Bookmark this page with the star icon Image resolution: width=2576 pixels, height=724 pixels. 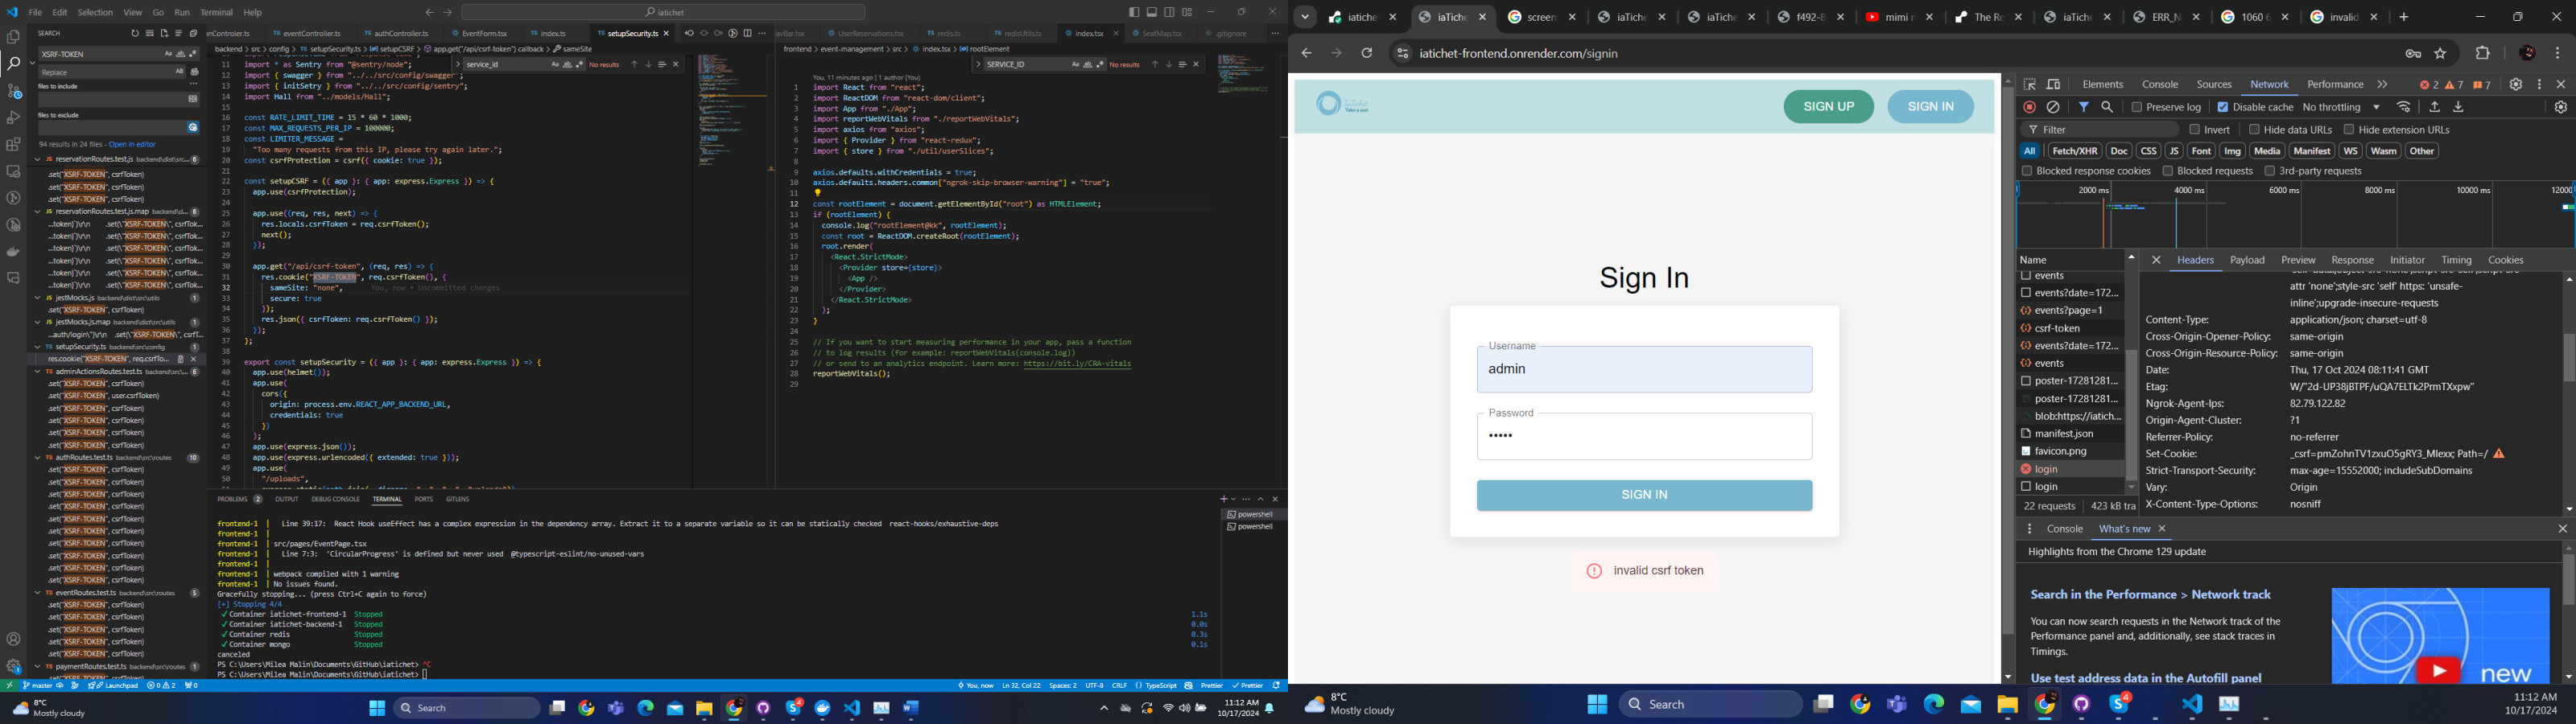pos(2441,54)
